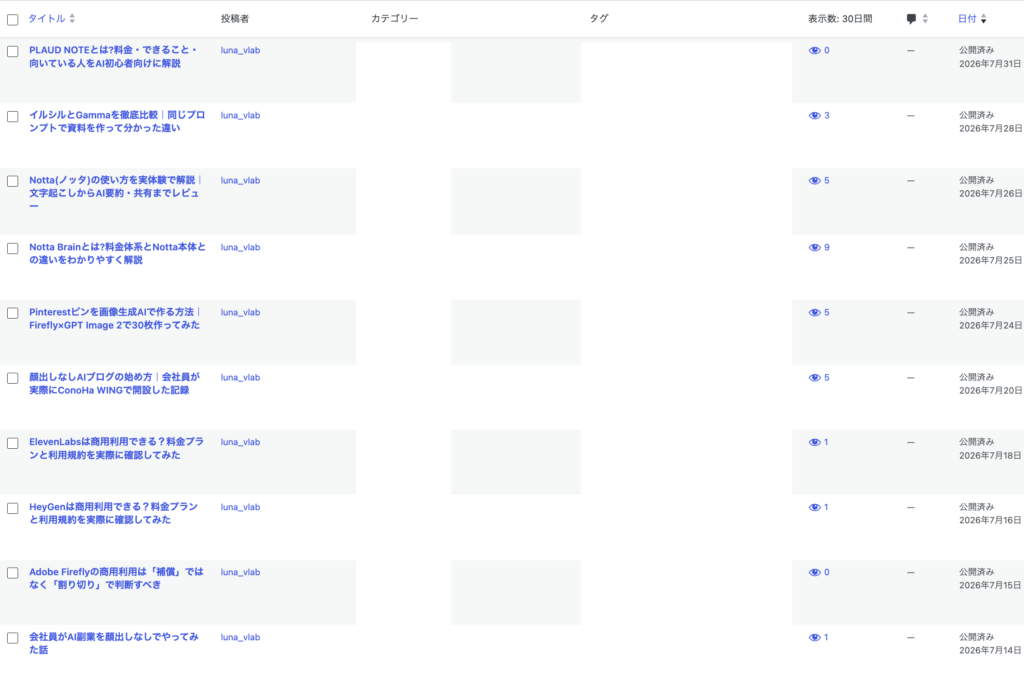The image size is (1024, 676).
Task: Open Notta(ノッタ)の使い方 post link
Action: point(116,193)
